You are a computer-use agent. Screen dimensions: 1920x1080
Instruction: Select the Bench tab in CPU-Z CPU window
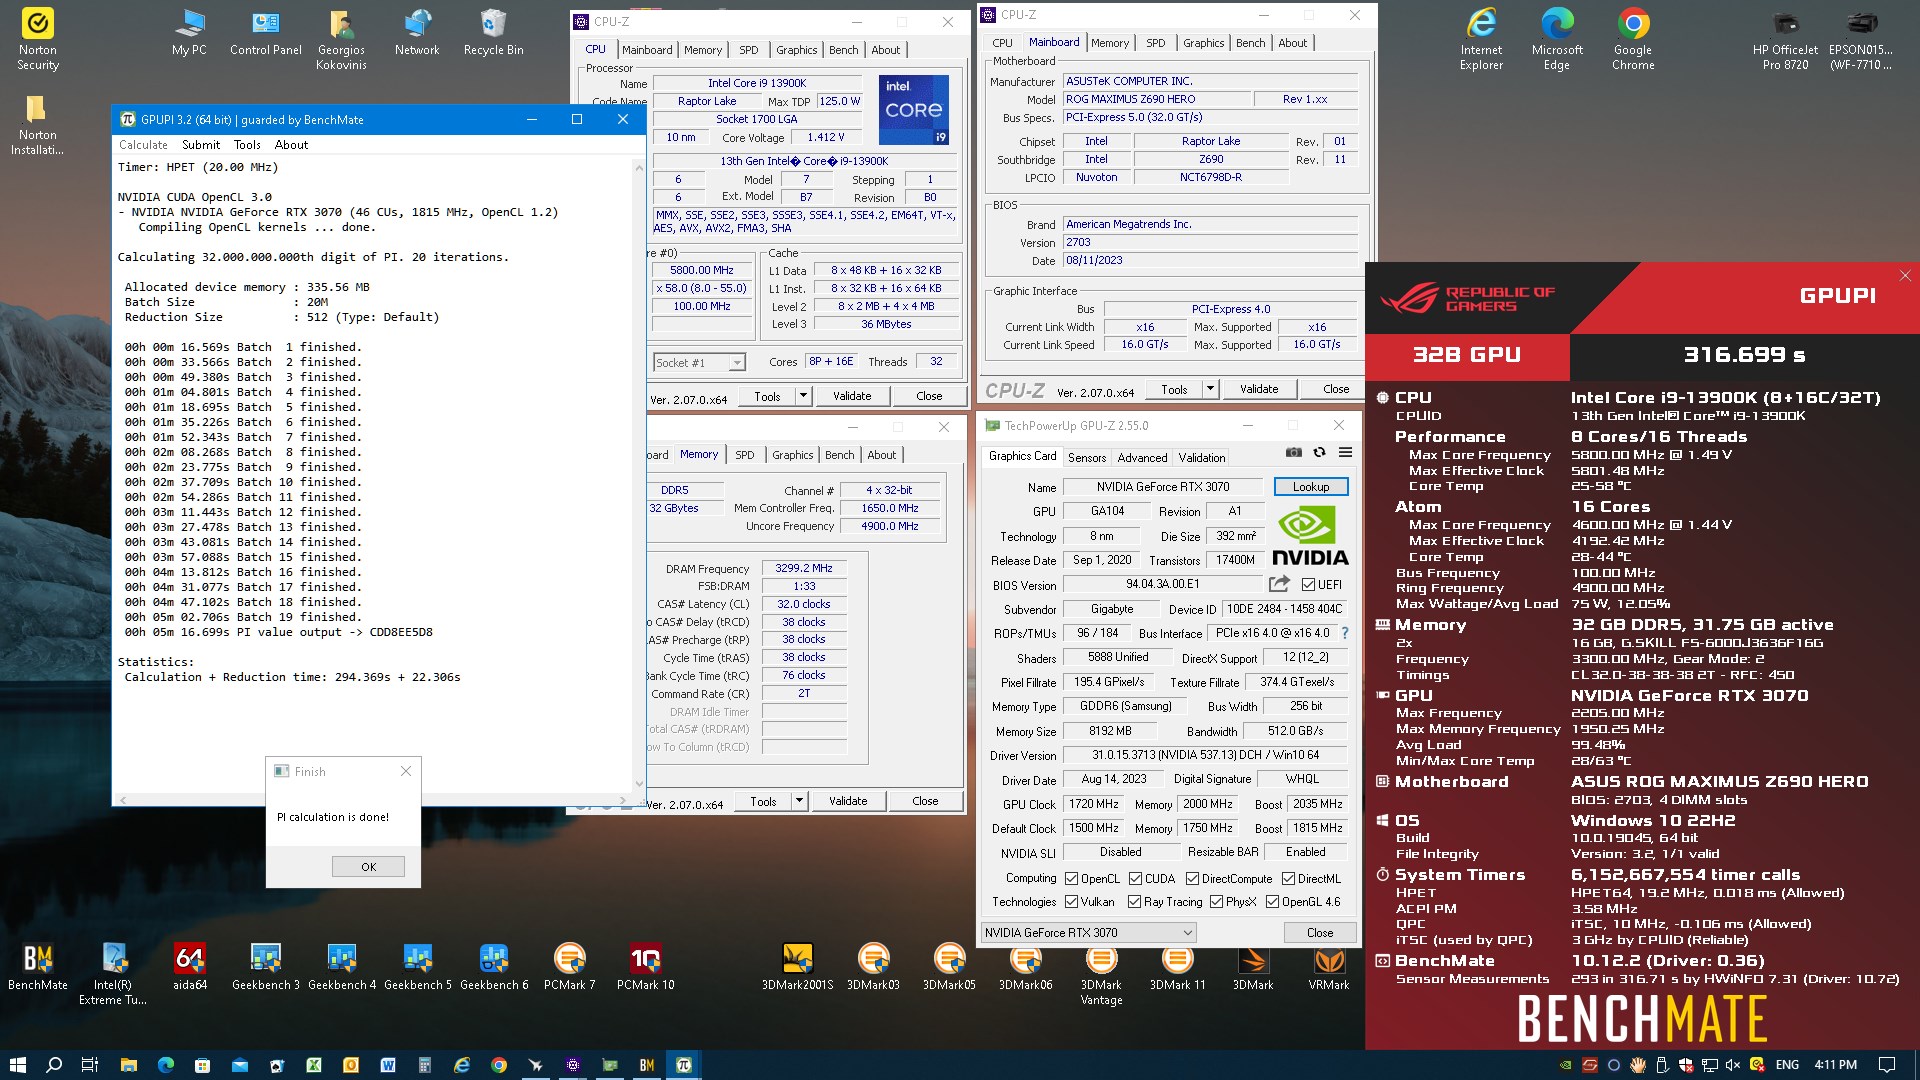843,50
